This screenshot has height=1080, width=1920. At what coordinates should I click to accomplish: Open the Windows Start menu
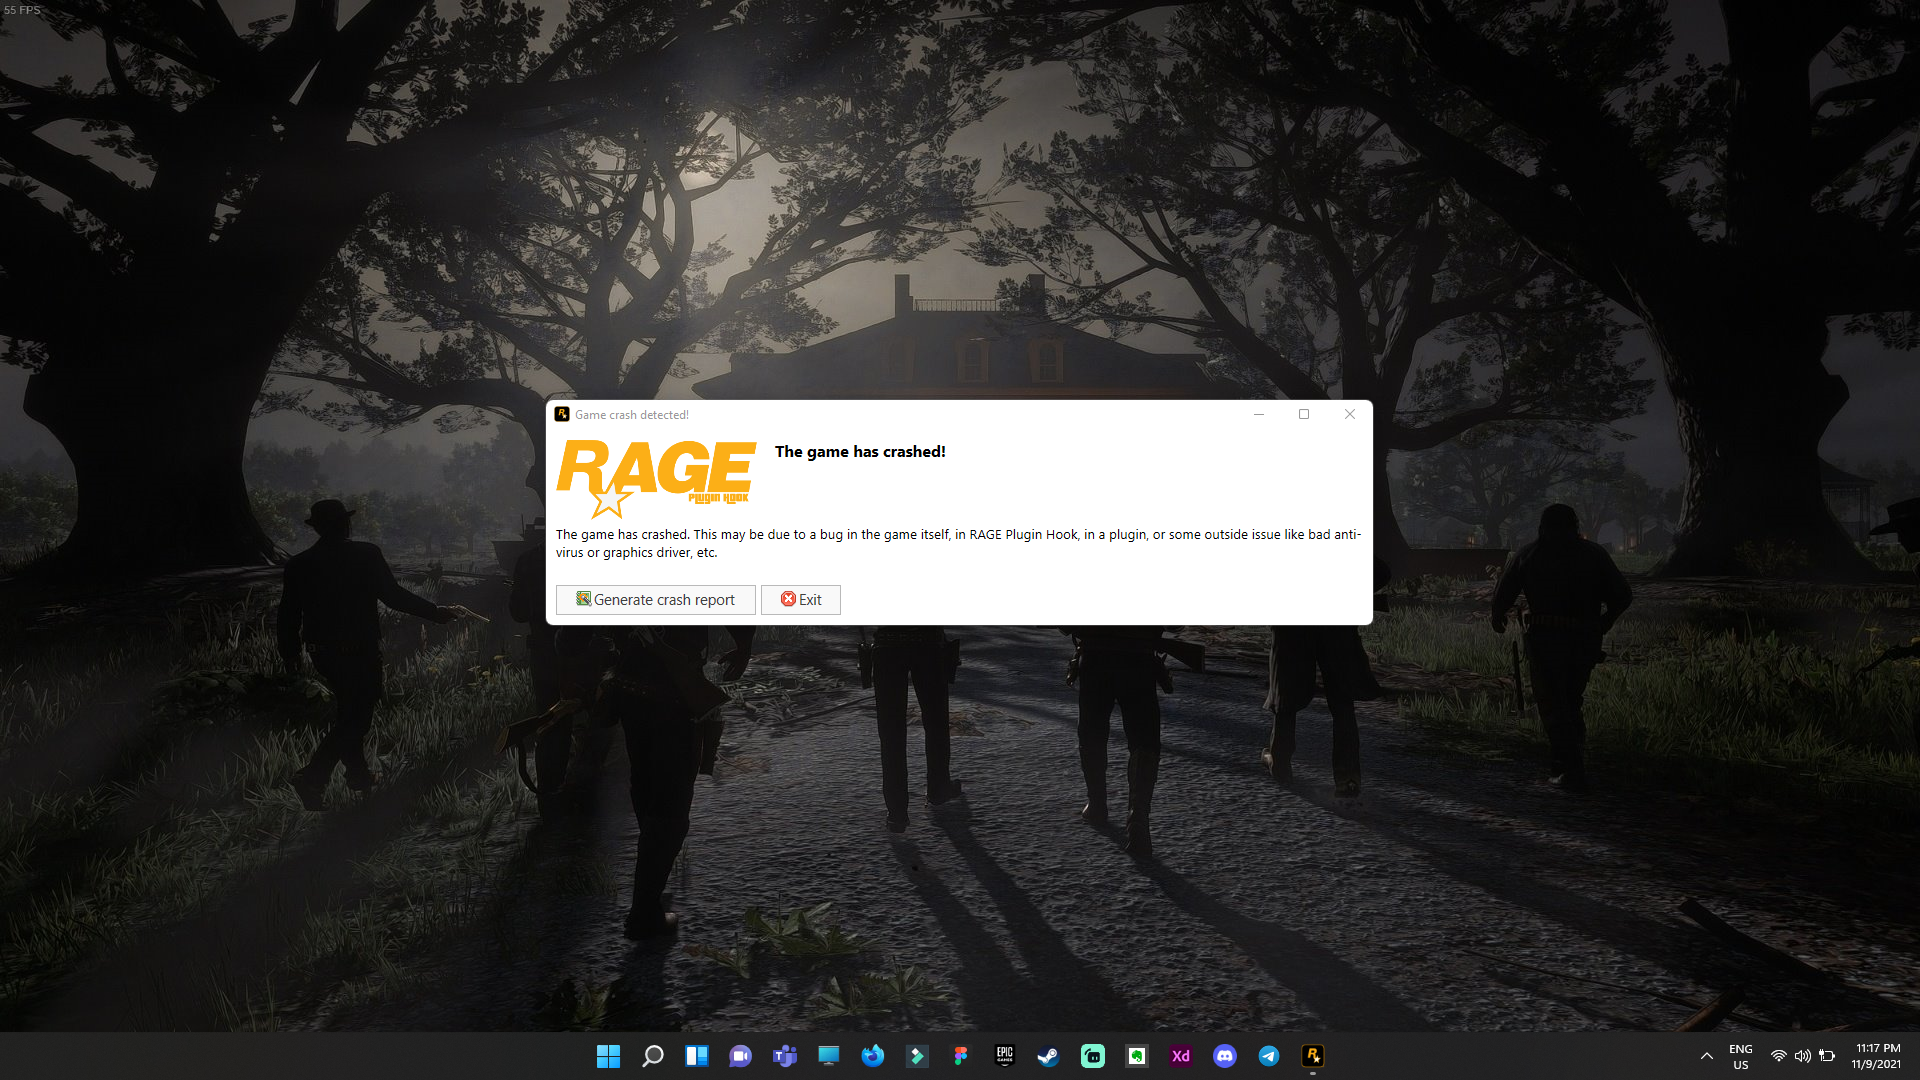pos(608,1056)
